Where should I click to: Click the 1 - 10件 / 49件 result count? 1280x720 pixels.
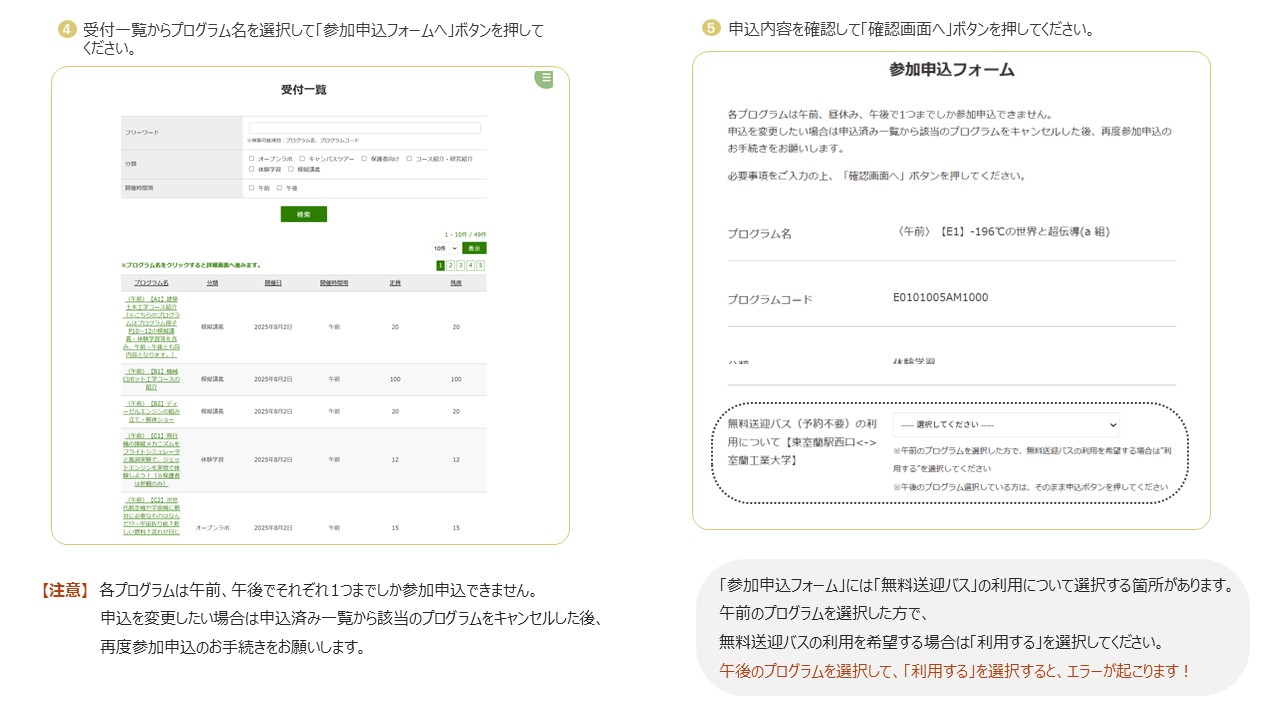[465, 234]
